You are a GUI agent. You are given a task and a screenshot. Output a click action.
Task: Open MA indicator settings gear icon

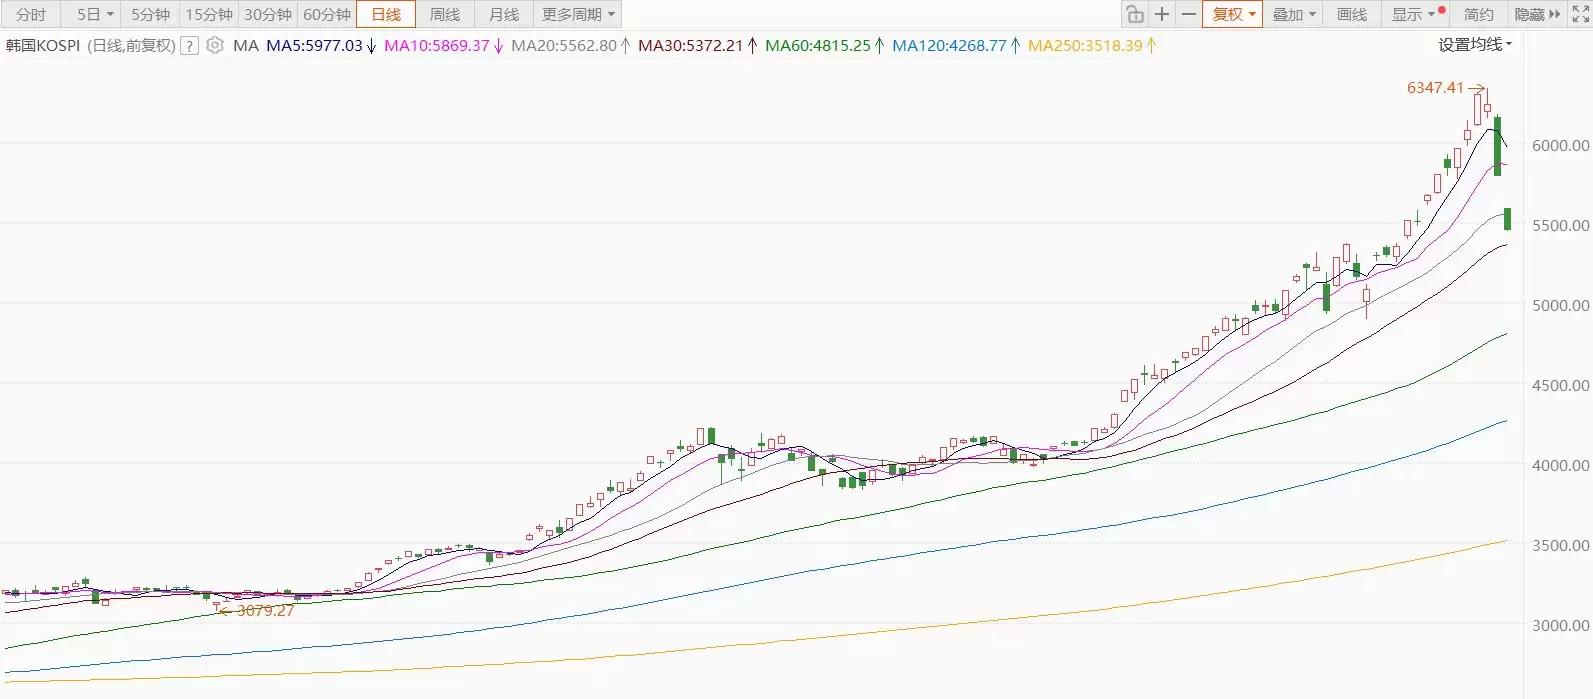pos(215,45)
